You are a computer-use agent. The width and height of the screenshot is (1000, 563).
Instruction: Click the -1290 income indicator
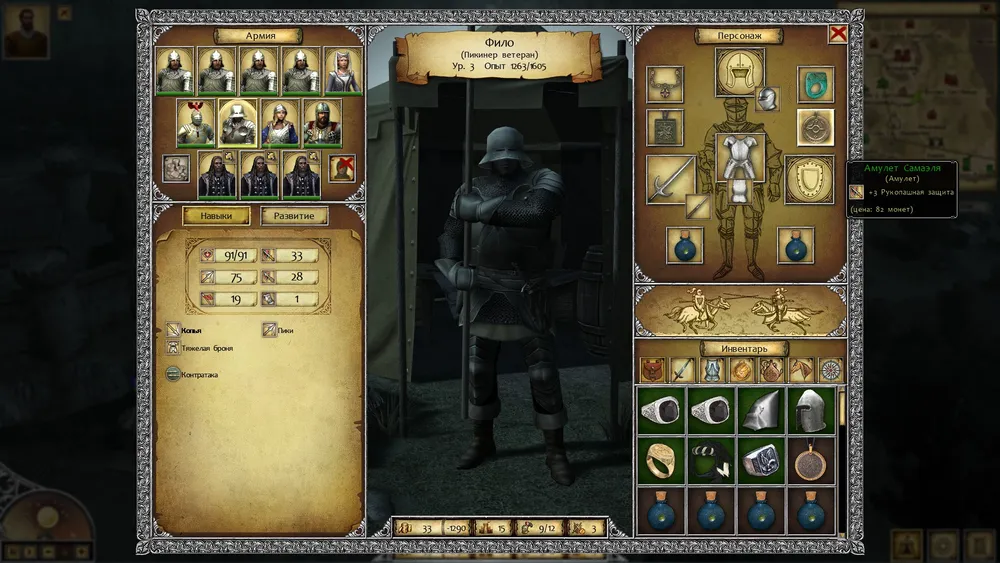pos(456,528)
